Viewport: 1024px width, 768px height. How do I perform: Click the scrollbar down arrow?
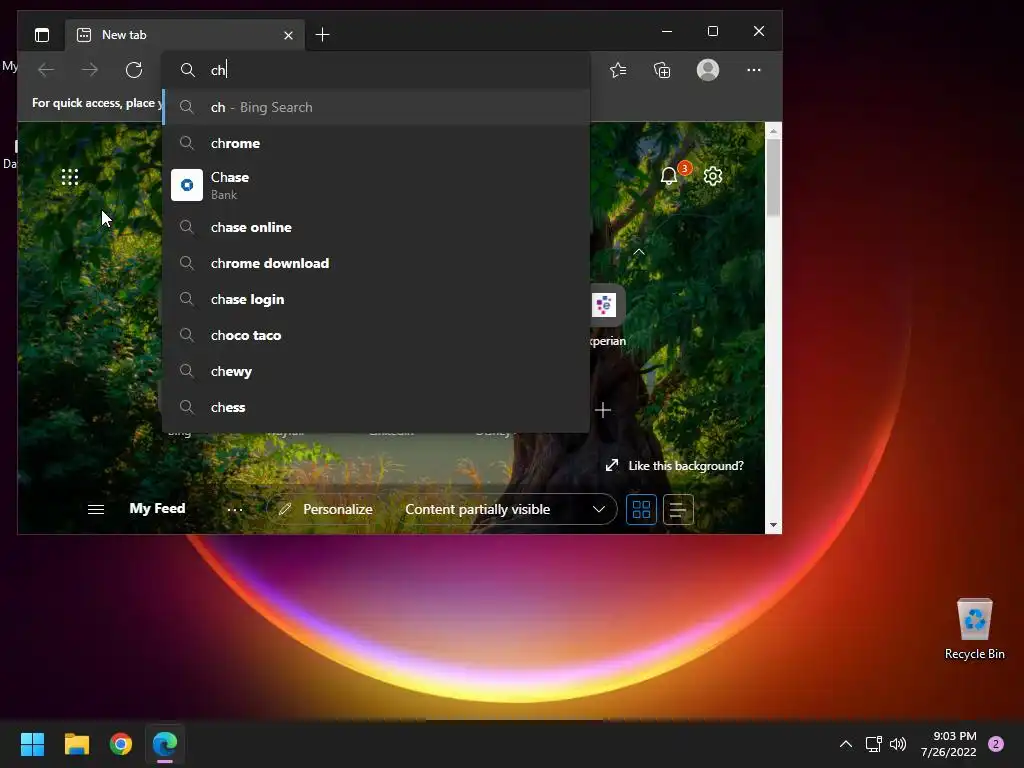(x=773, y=525)
